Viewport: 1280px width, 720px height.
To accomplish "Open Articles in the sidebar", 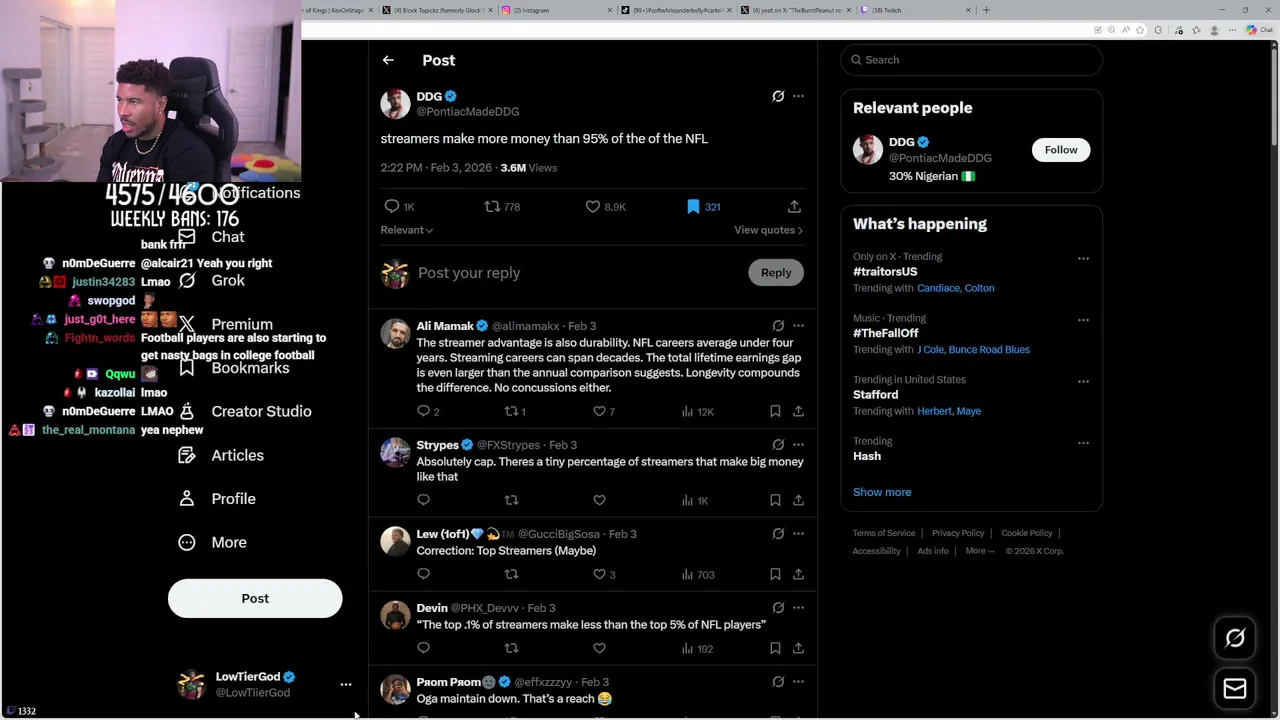I will pos(222,455).
